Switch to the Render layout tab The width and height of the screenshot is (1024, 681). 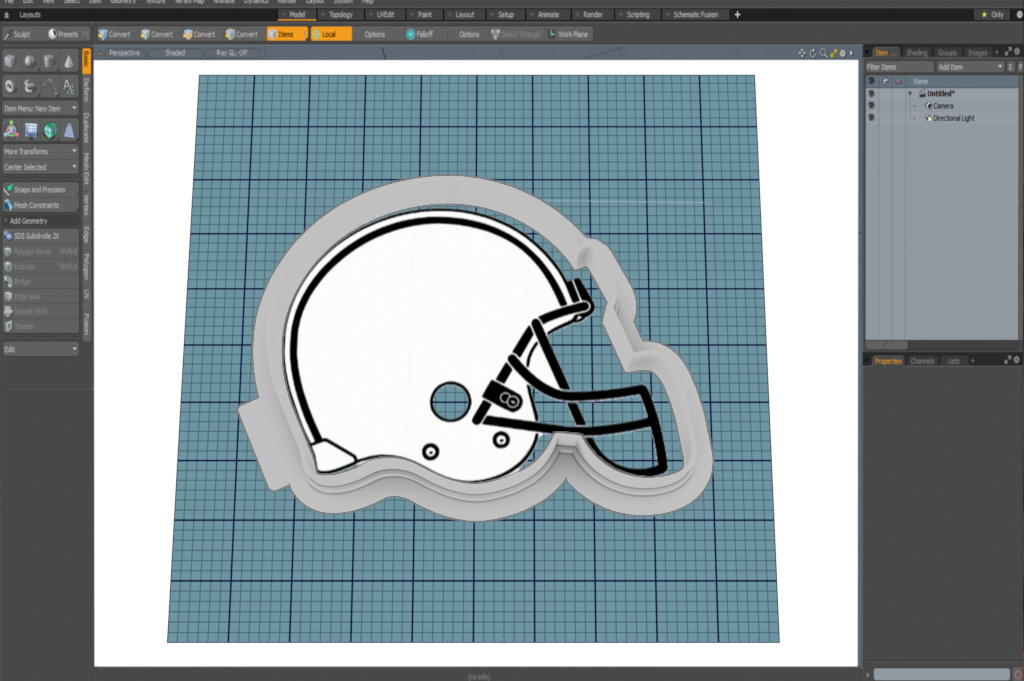point(592,14)
